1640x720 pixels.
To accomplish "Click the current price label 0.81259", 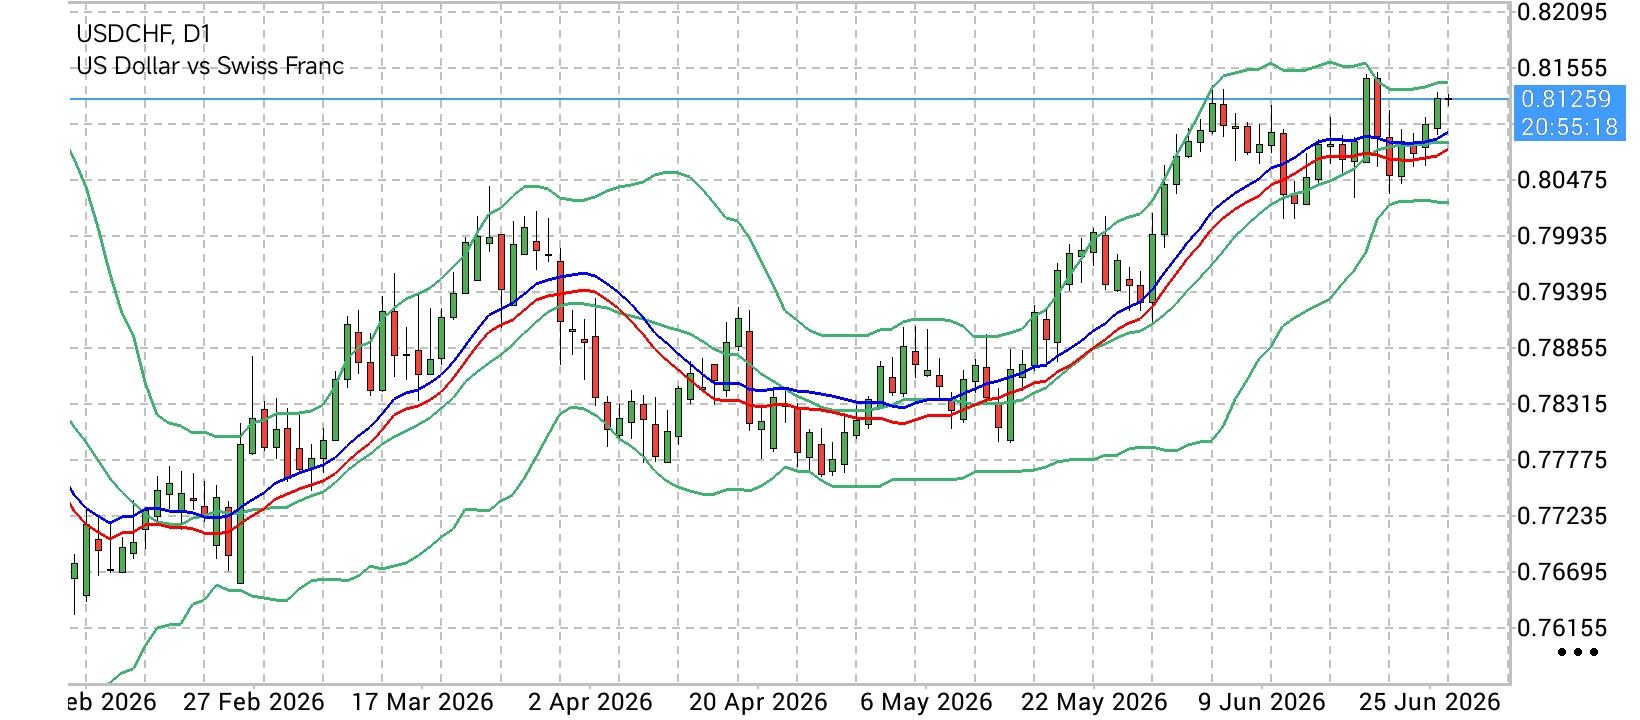I will [1565, 99].
